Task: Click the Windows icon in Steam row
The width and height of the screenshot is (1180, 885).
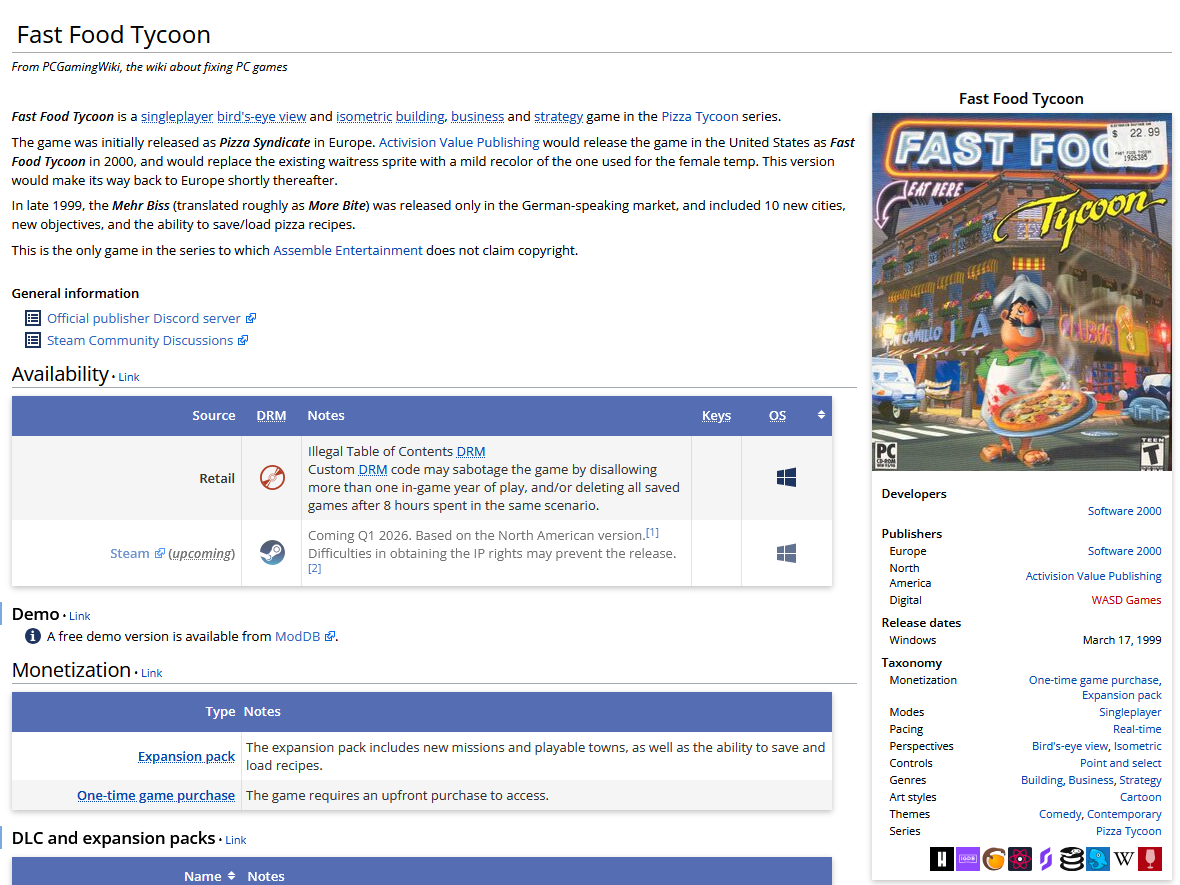Action: click(786, 553)
